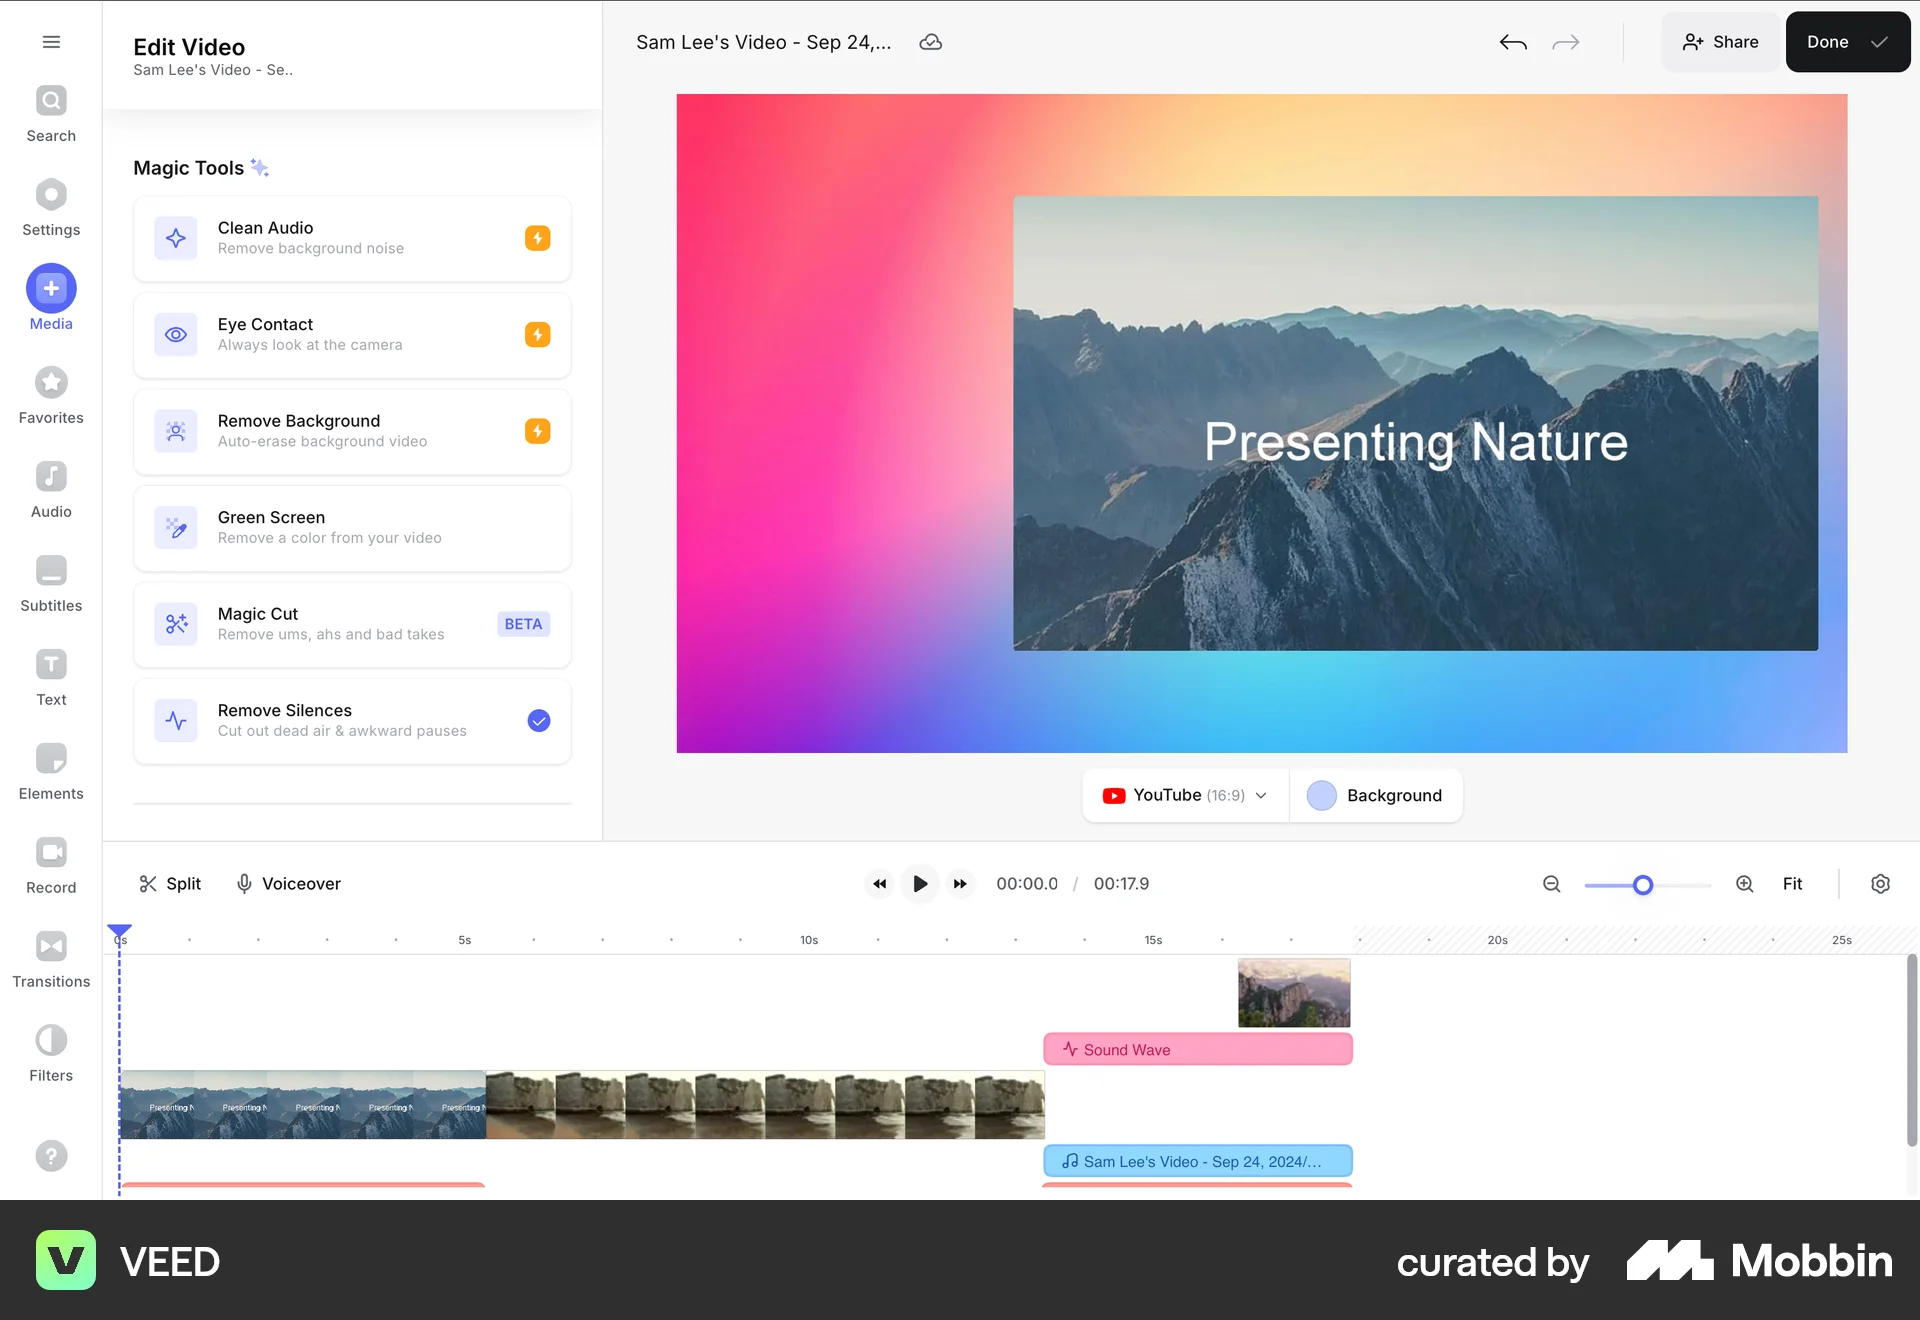Toggle the Remove Silences checkmark
The image size is (1920, 1320).
[538, 720]
